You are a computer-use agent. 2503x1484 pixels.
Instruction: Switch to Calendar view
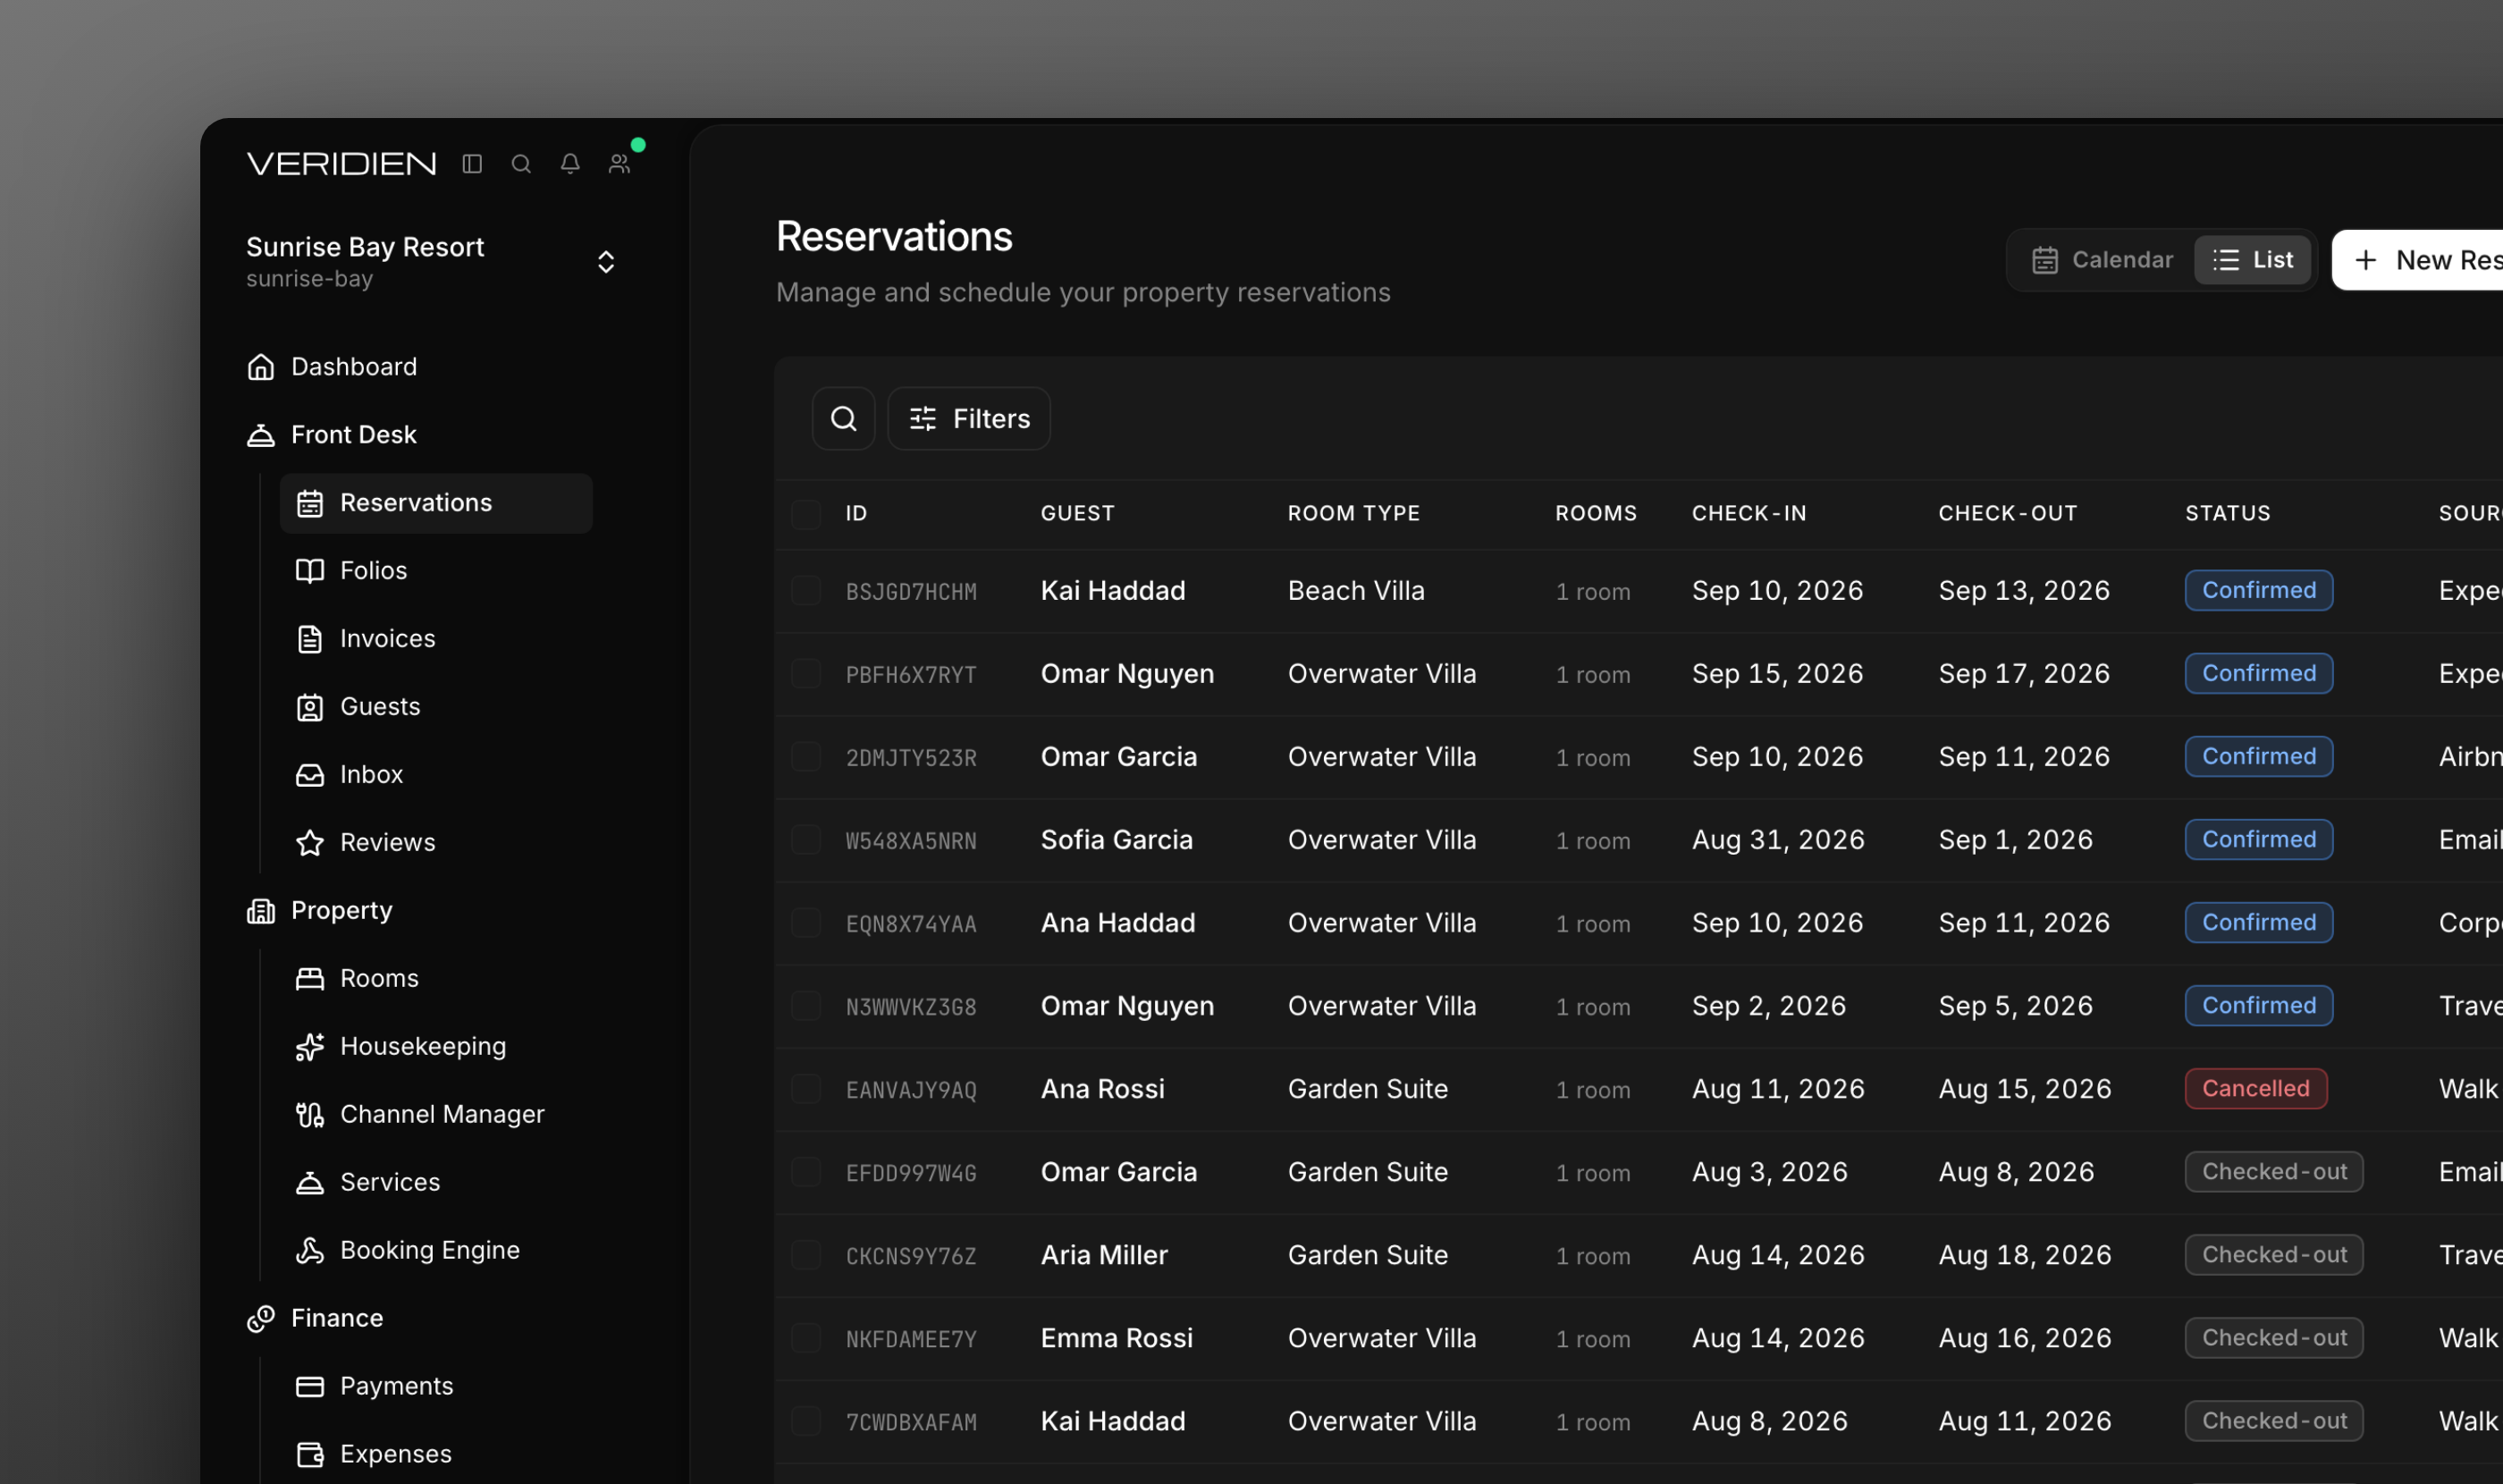[x=2102, y=260]
